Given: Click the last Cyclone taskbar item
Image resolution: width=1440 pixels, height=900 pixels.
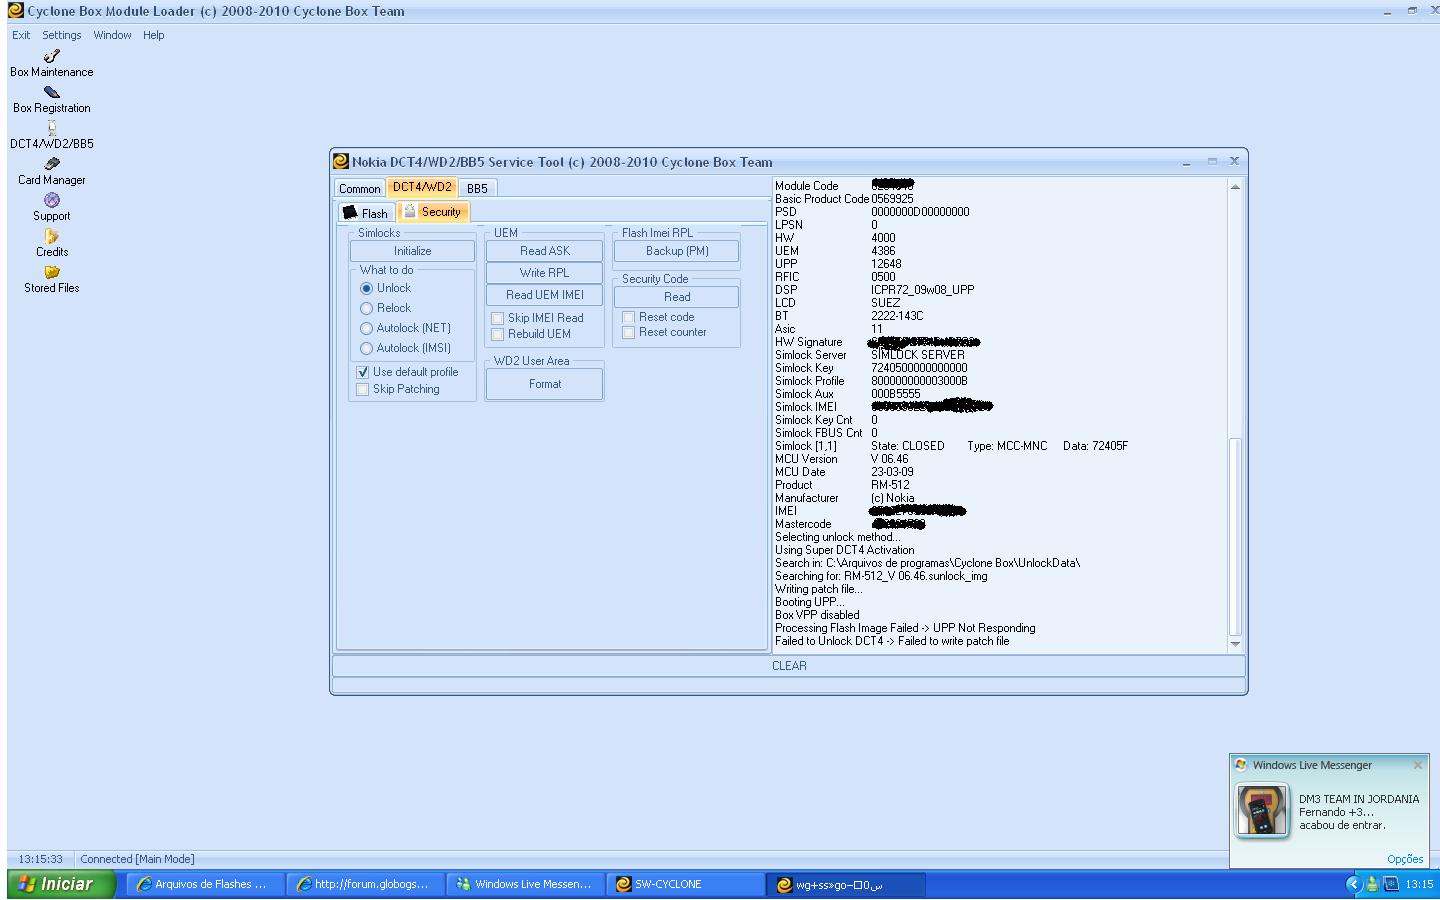Looking at the screenshot, I should [x=846, y=884].
